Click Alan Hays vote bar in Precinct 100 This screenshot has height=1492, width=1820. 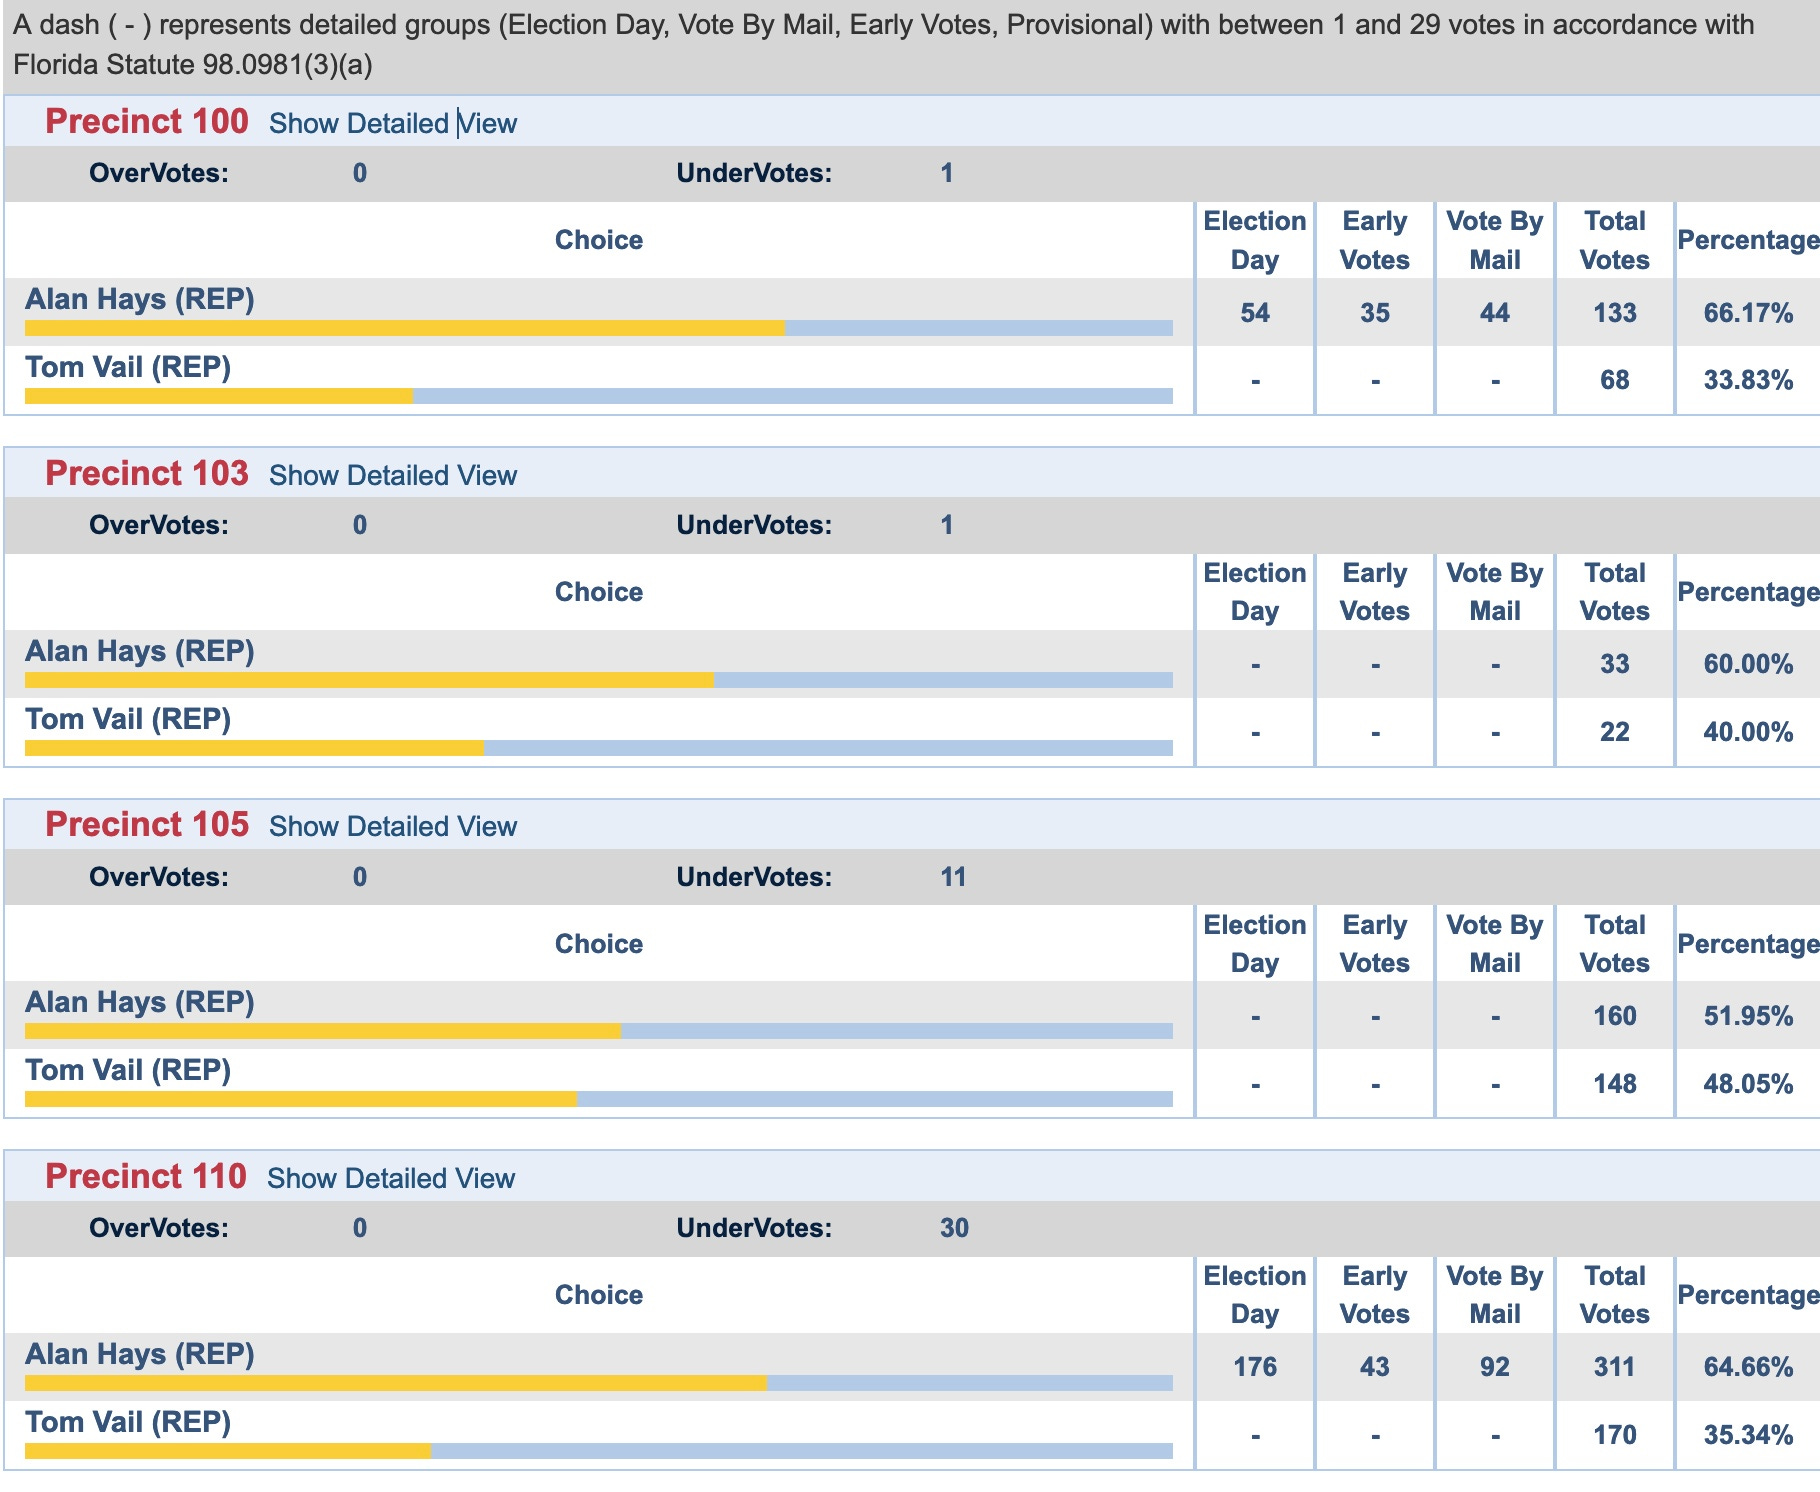tap(599, 328)
